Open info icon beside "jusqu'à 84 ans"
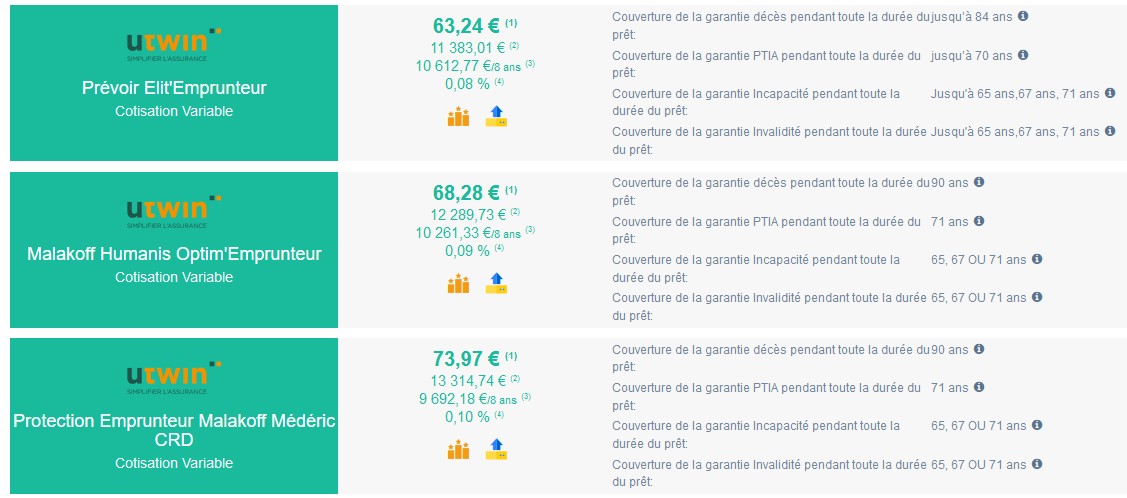The width and height of the screenshot is (1127, 498). pos(1023,16)
